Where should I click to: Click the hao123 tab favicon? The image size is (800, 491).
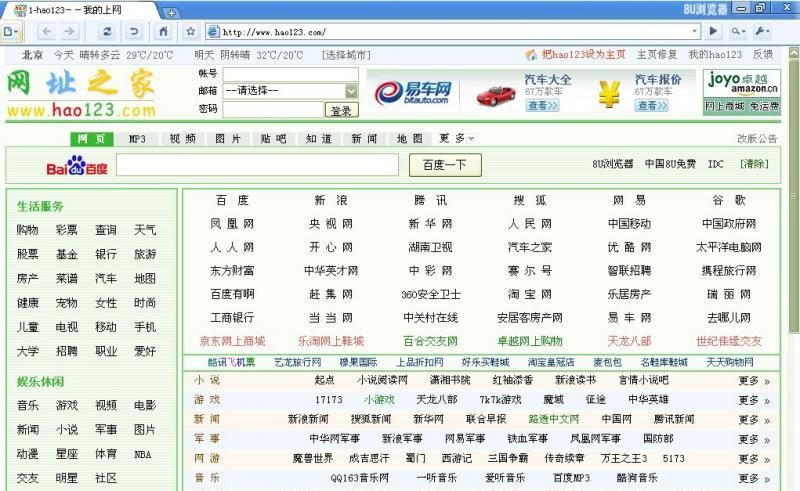click(20, 10)
